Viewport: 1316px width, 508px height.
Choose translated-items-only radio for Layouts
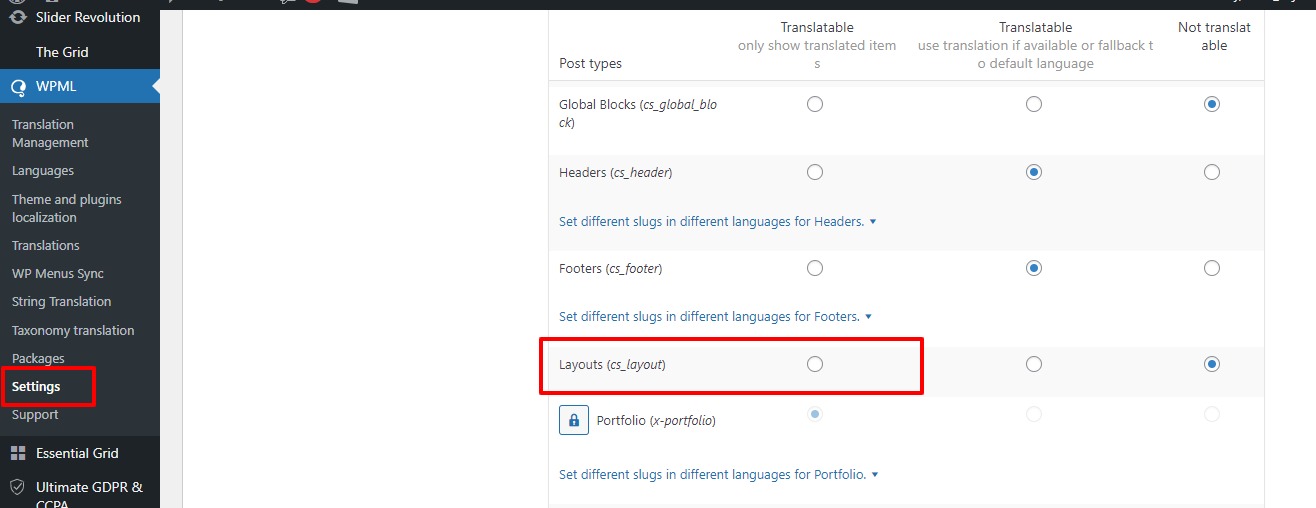815,364
